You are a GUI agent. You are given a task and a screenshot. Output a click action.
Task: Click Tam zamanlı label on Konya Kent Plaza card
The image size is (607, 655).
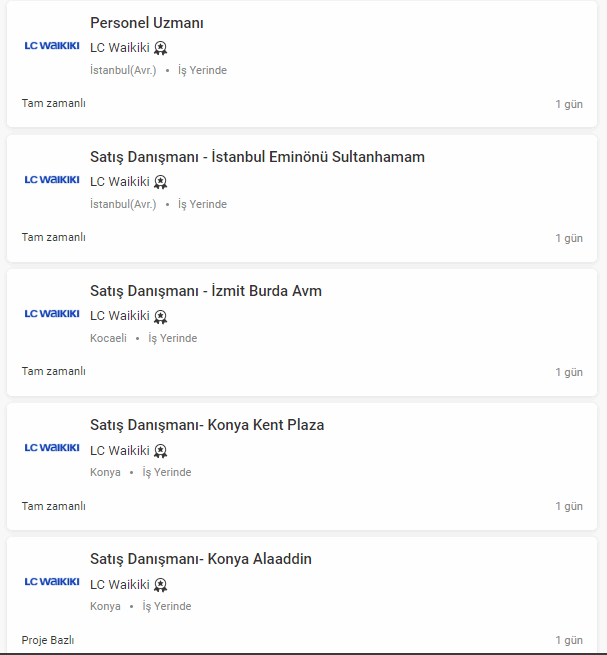point(54,505)
